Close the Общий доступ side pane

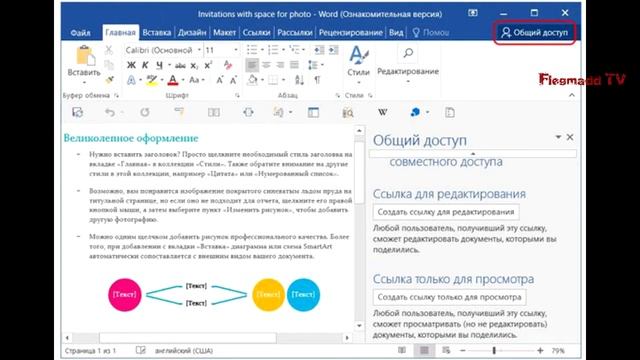pyautogui.click(x=570, y=137)
